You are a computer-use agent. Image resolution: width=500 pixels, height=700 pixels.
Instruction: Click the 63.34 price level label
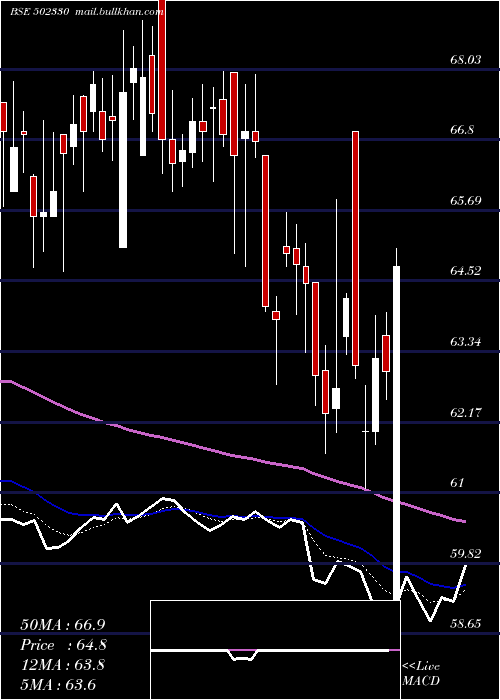tap(466, 342)
